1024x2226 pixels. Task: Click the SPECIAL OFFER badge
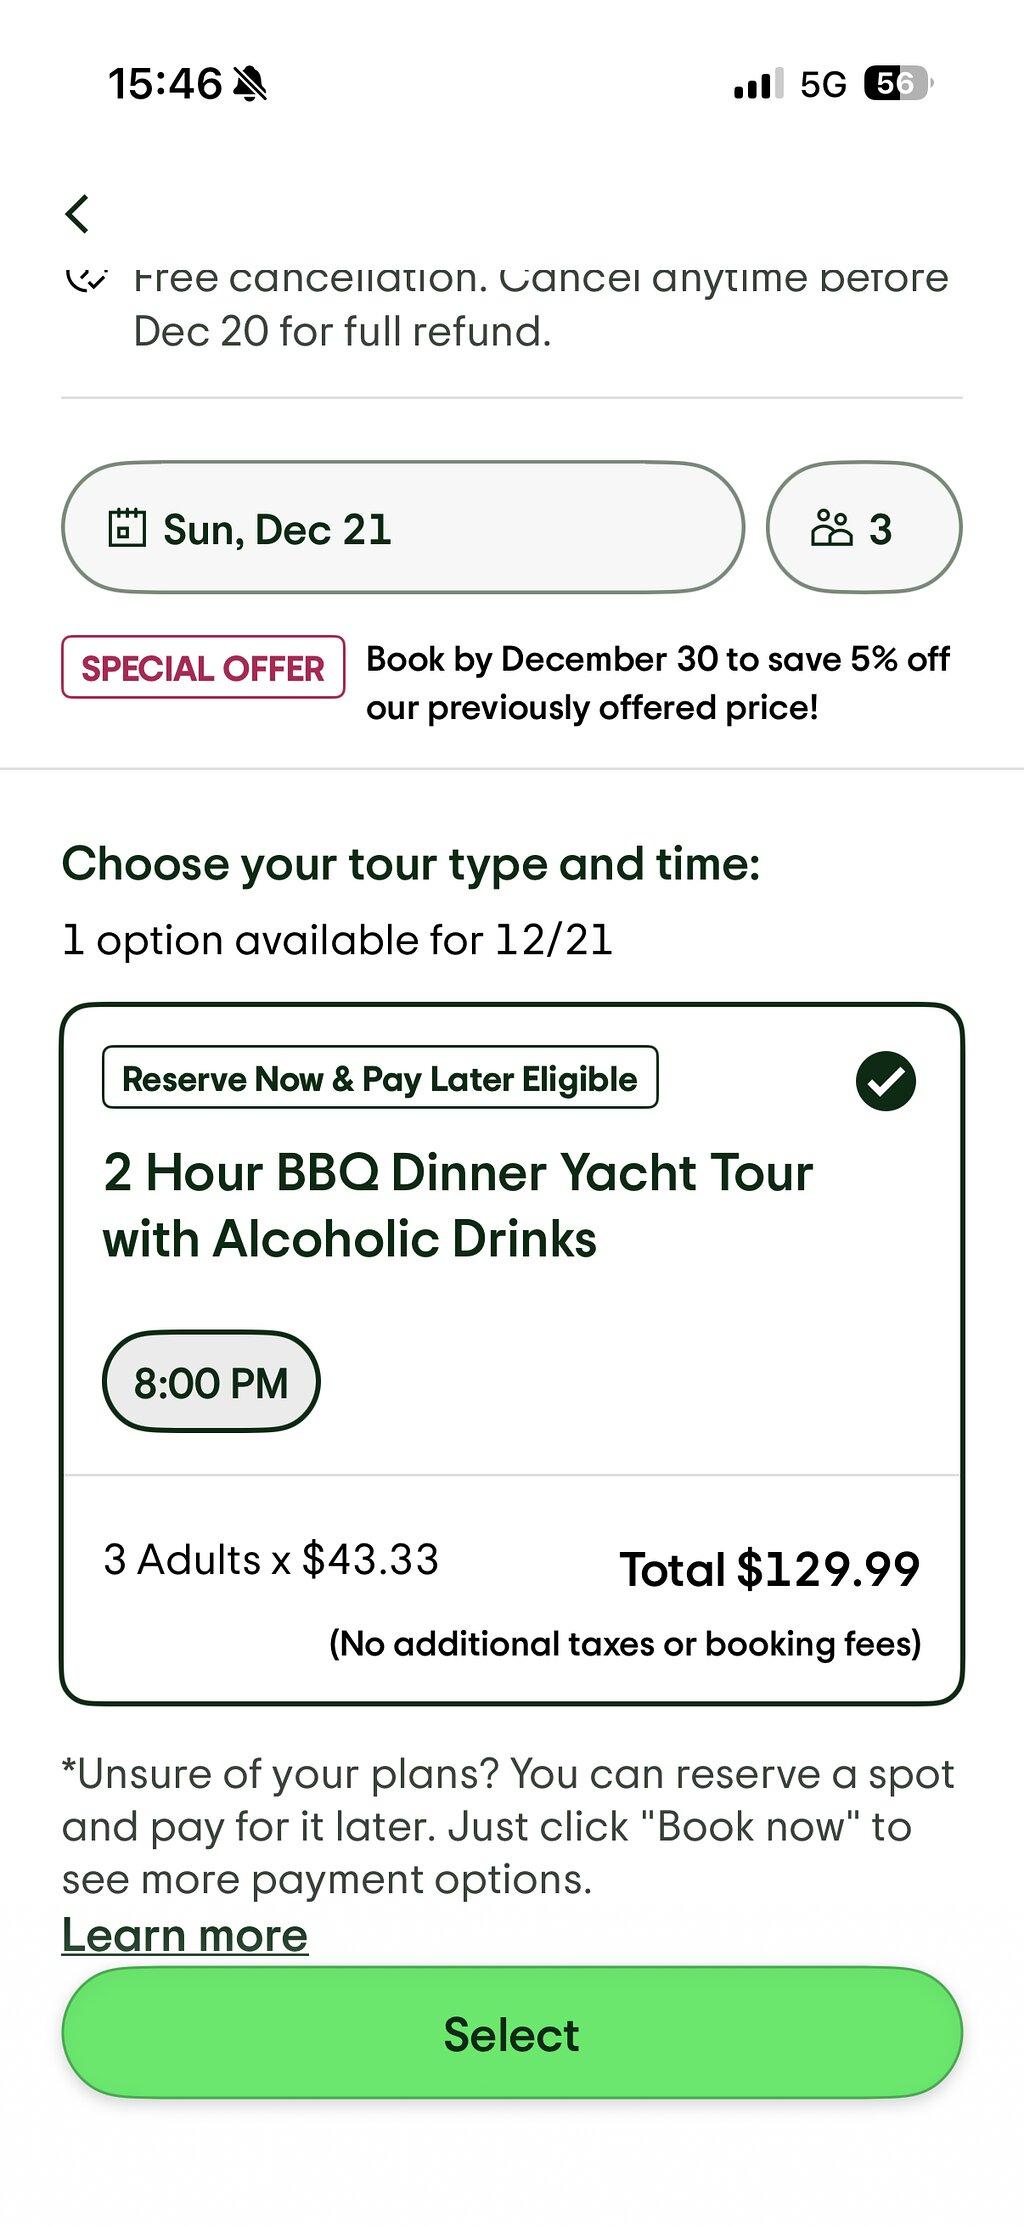coord(203,667)
